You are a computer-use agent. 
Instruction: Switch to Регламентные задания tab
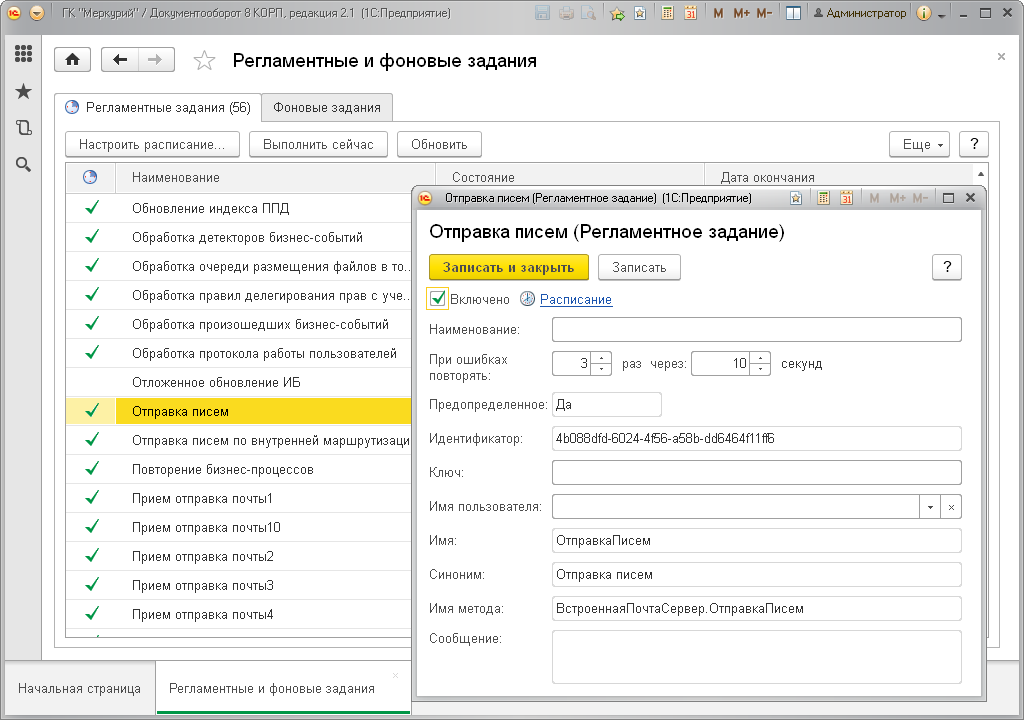pos(158,107)
